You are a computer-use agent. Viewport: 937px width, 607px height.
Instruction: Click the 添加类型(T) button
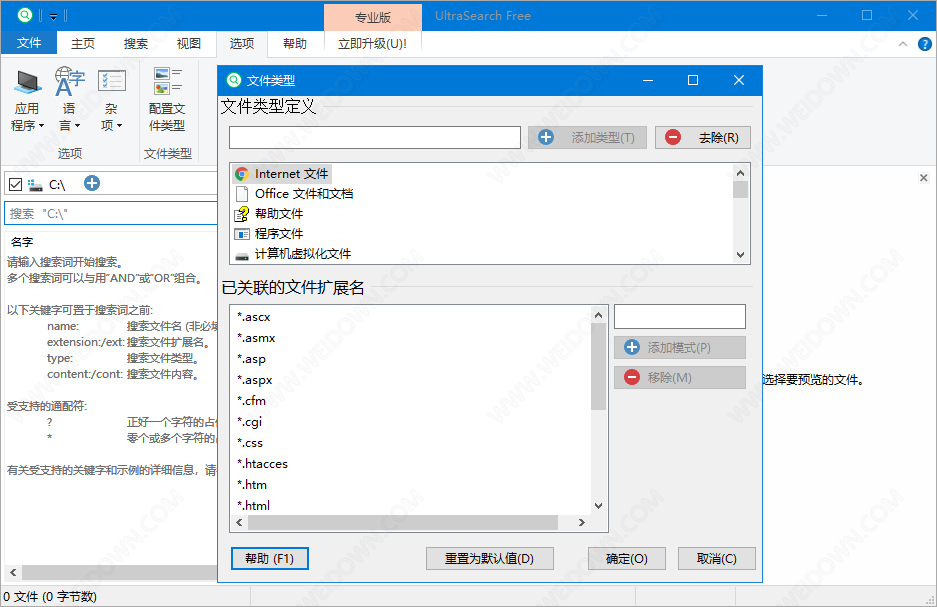(587, 137)
